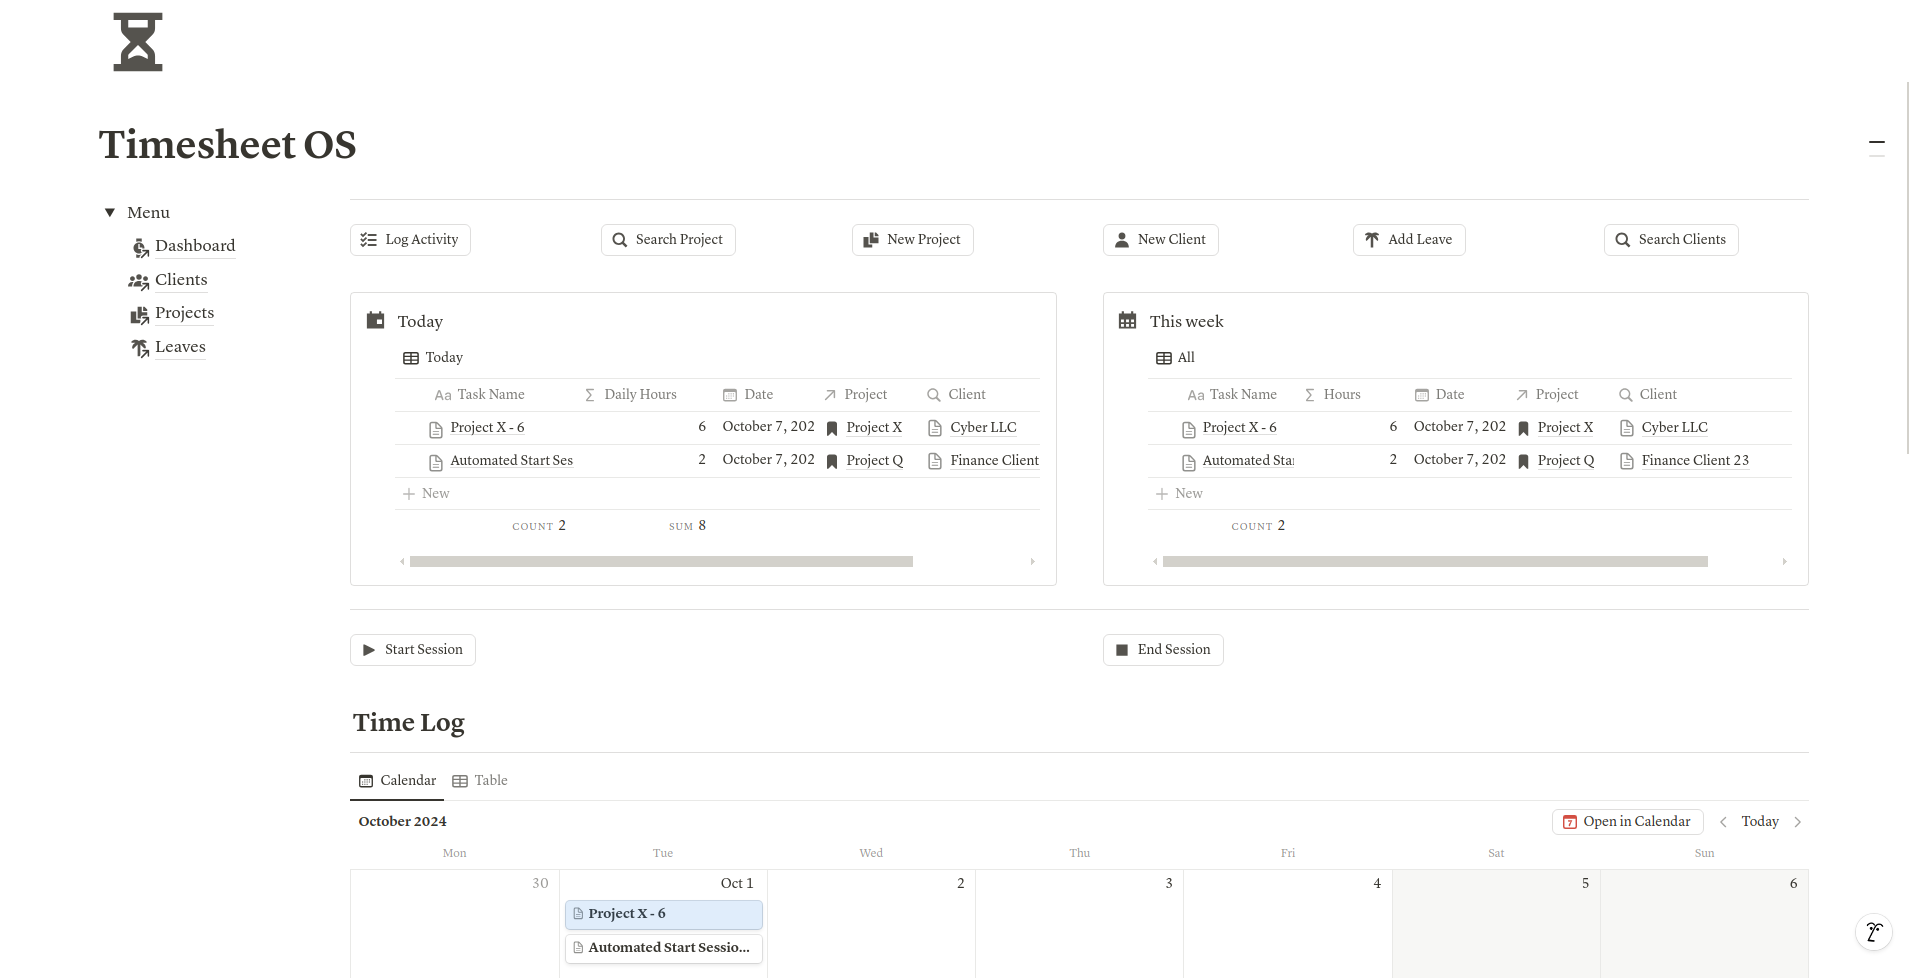Switch to the Table view tab
Image resolution: width=1909 pixels, height=978 pixels.
(x=480, y=781)
